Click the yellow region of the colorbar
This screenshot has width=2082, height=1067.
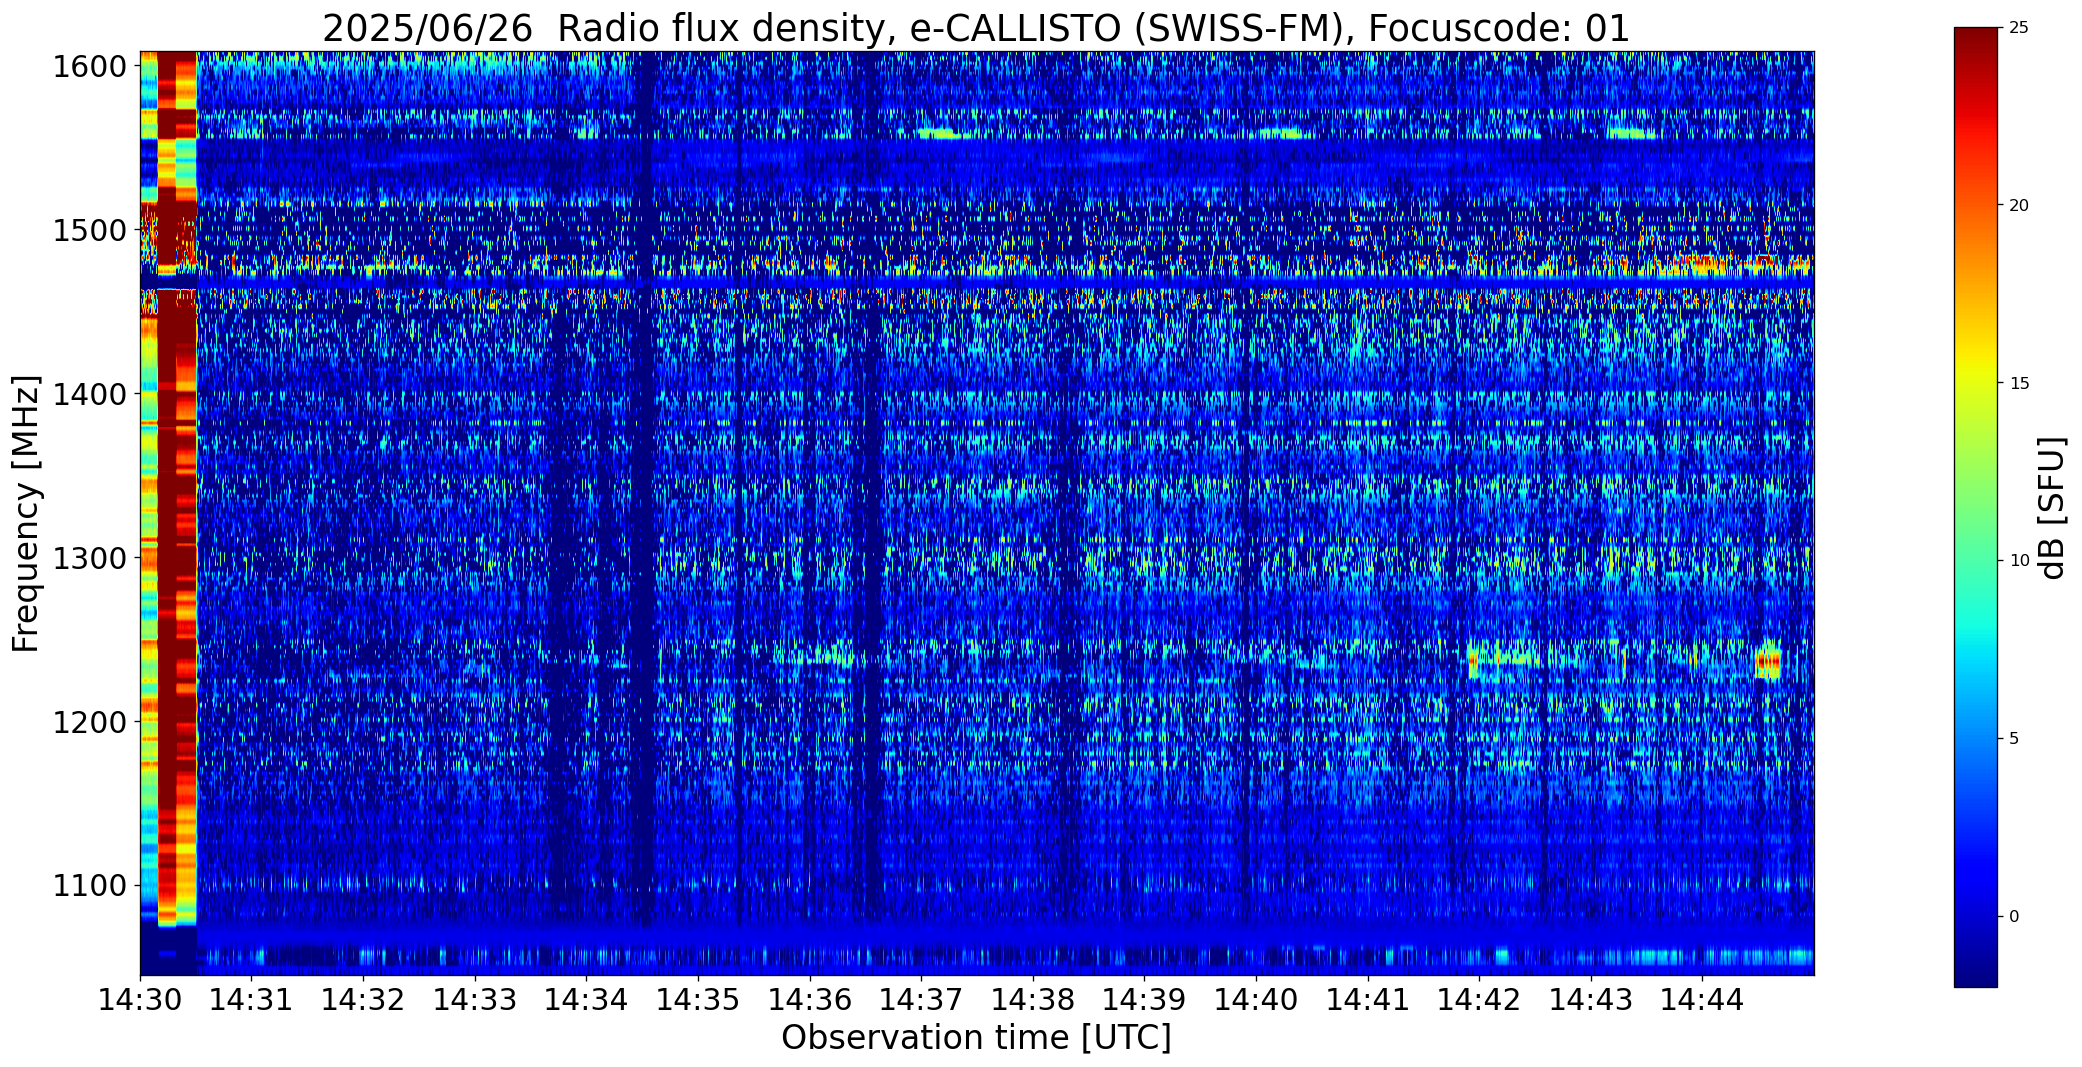pyautogui.click(x=1976, y=370)
